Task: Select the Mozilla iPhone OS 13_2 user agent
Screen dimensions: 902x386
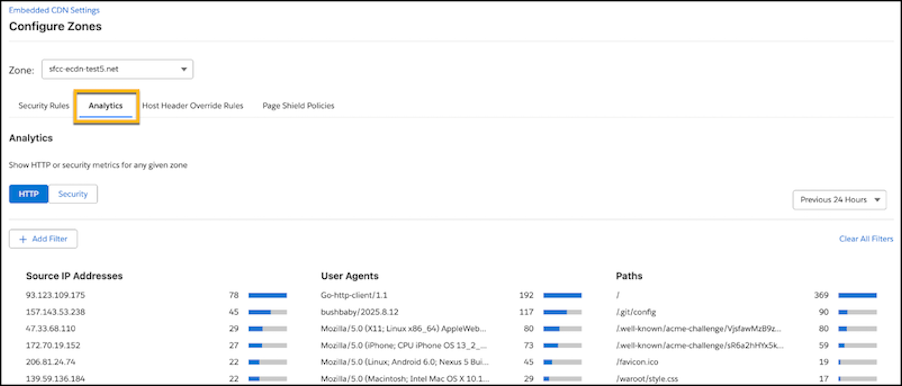Action: coord(404,345)
